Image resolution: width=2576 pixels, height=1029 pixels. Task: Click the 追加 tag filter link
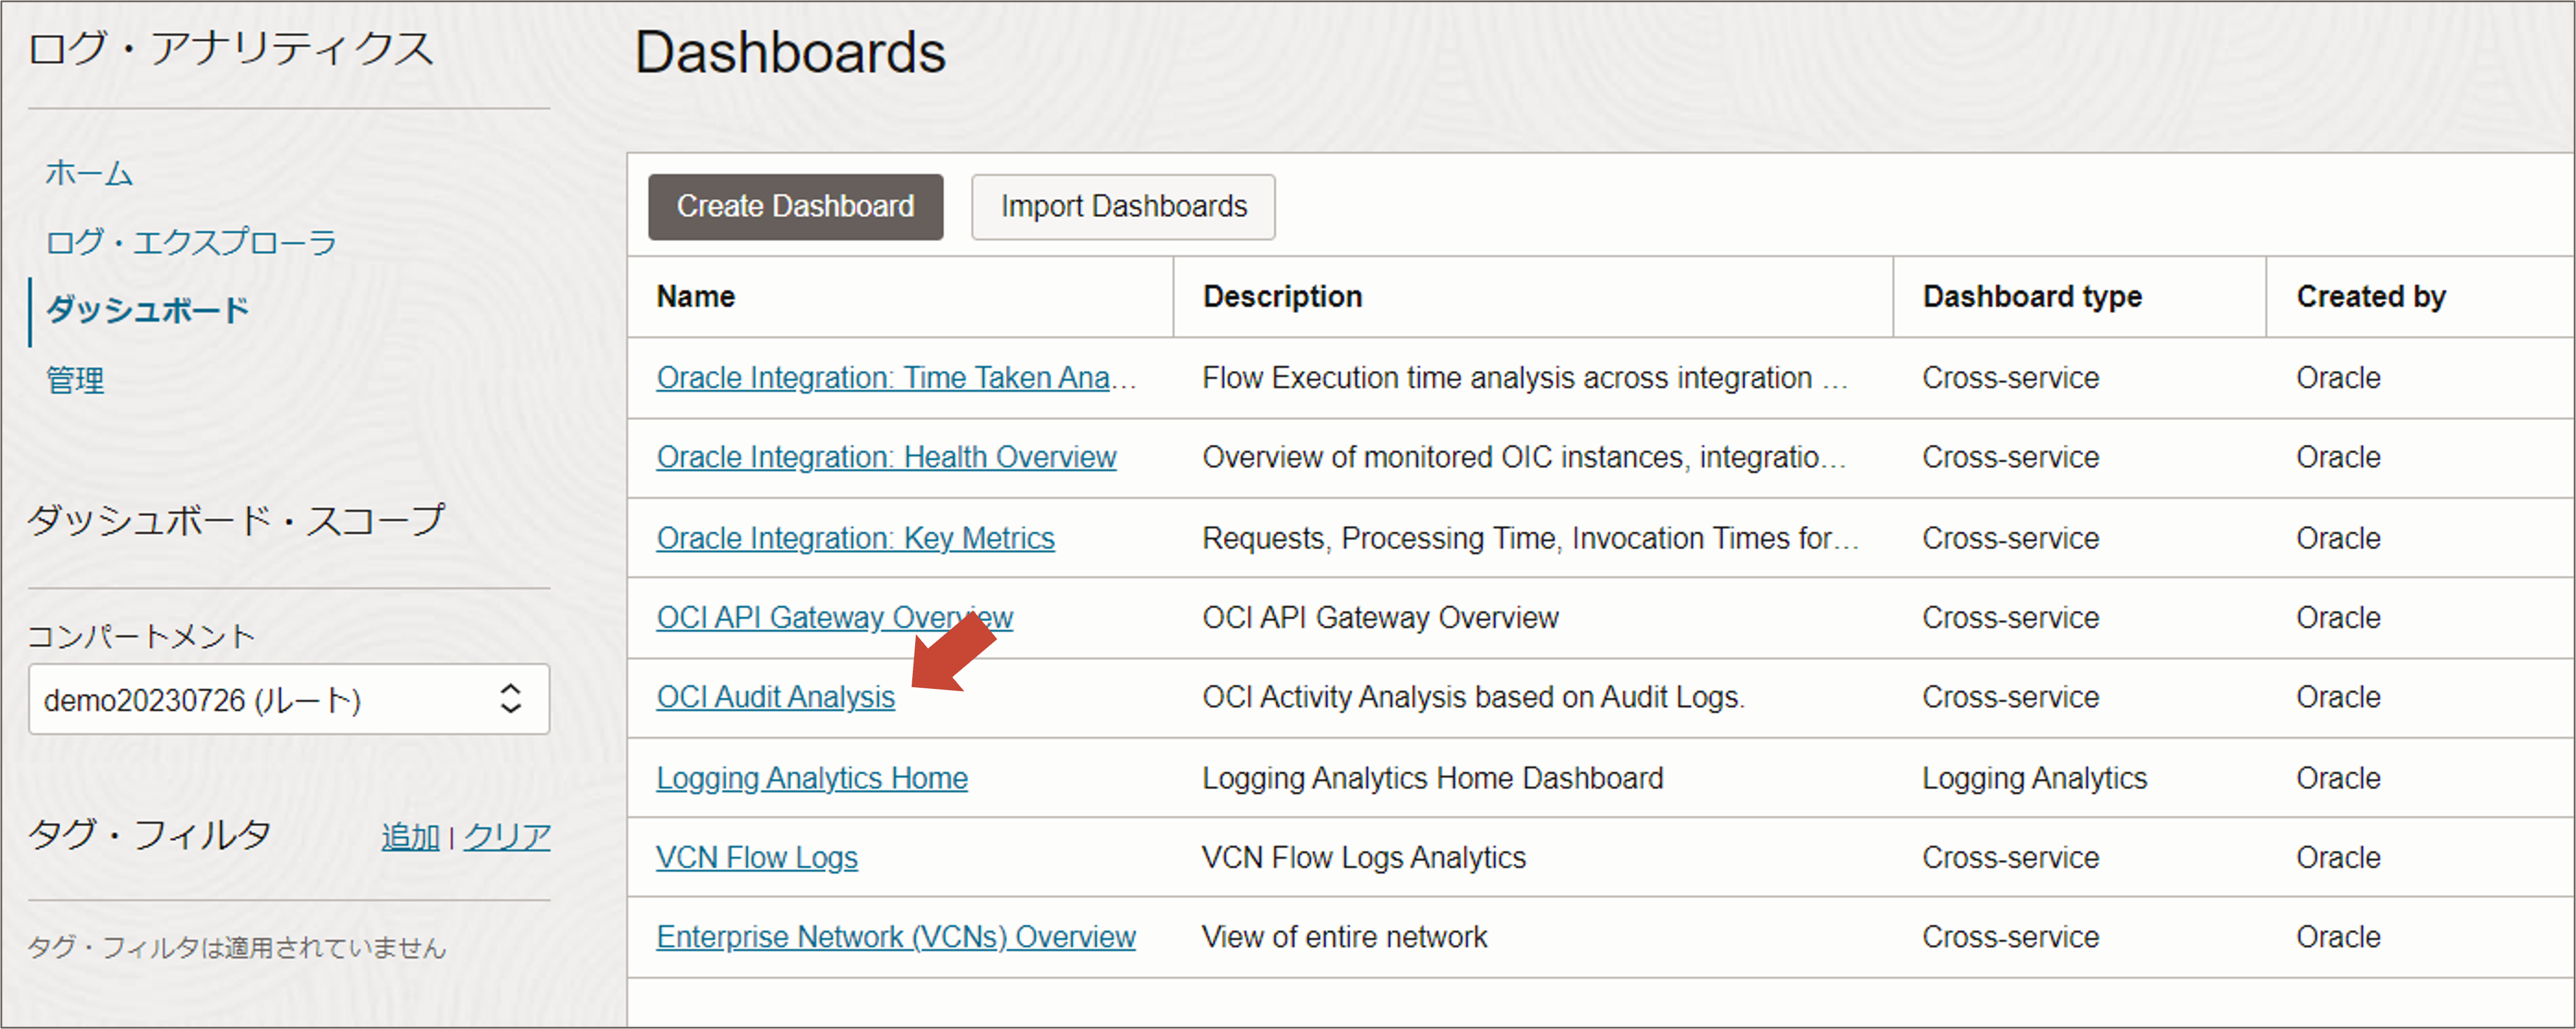coord(409,836)
